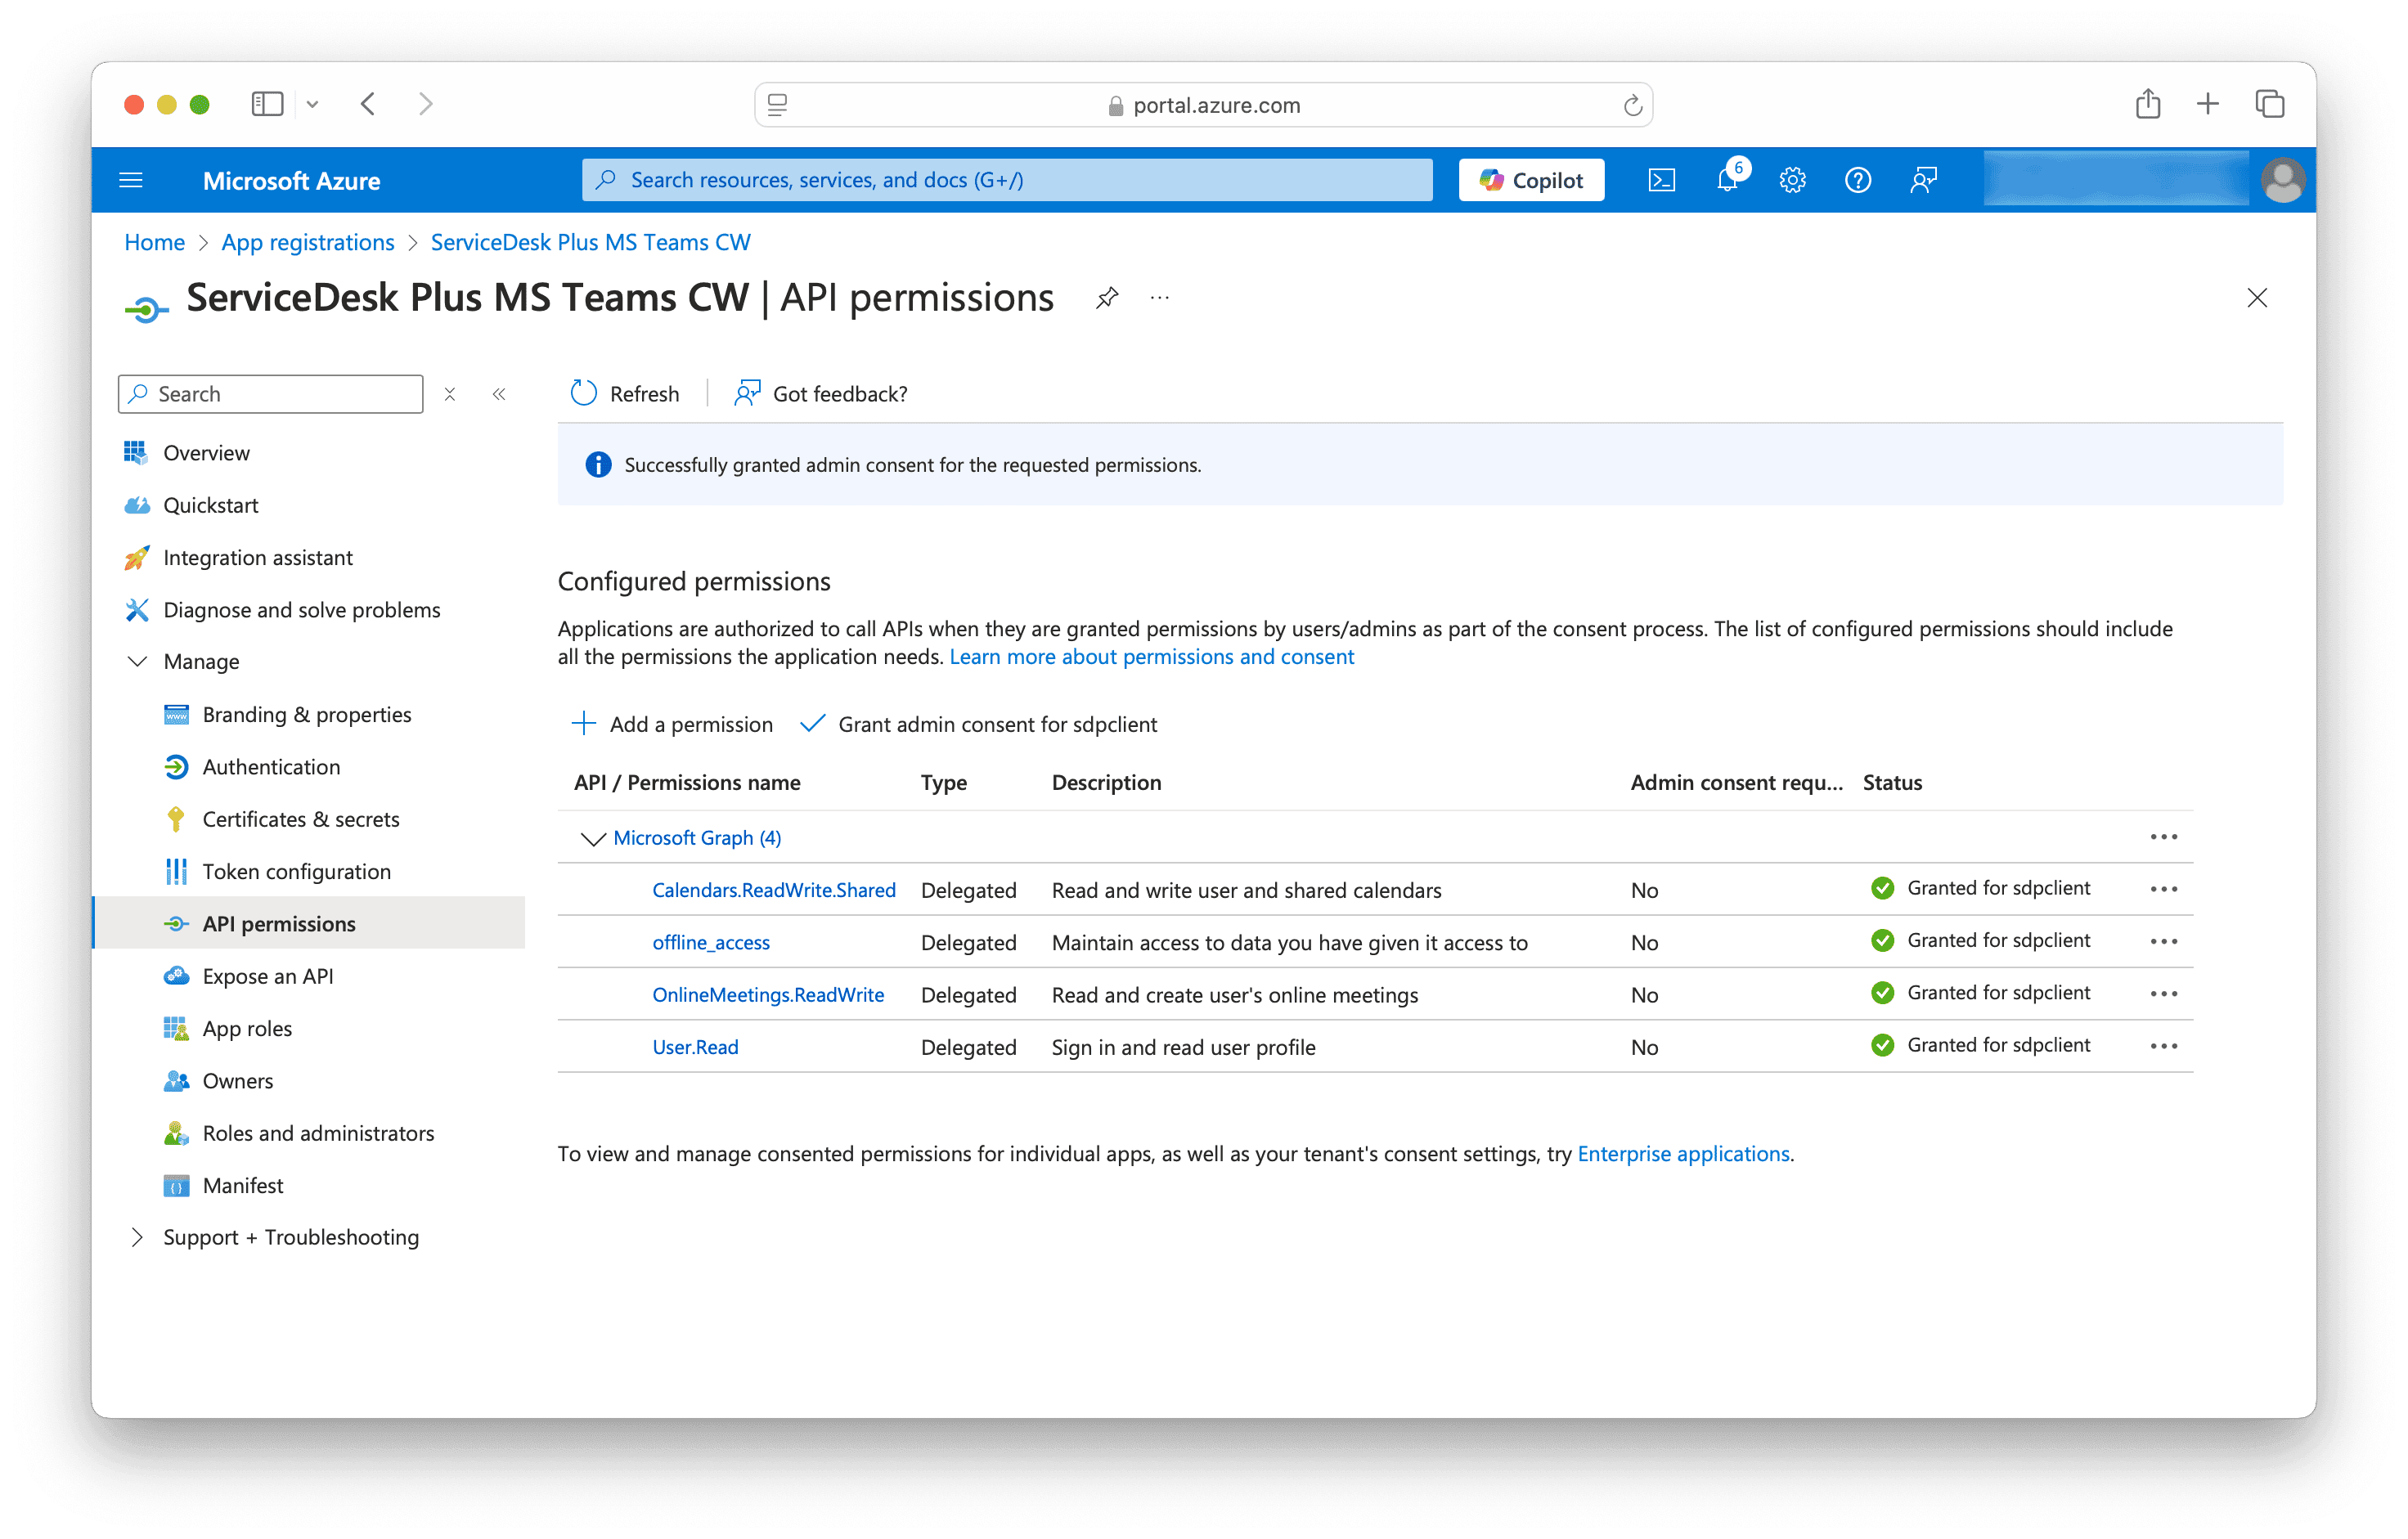Reload the page in Safari

click(1632, 105)
